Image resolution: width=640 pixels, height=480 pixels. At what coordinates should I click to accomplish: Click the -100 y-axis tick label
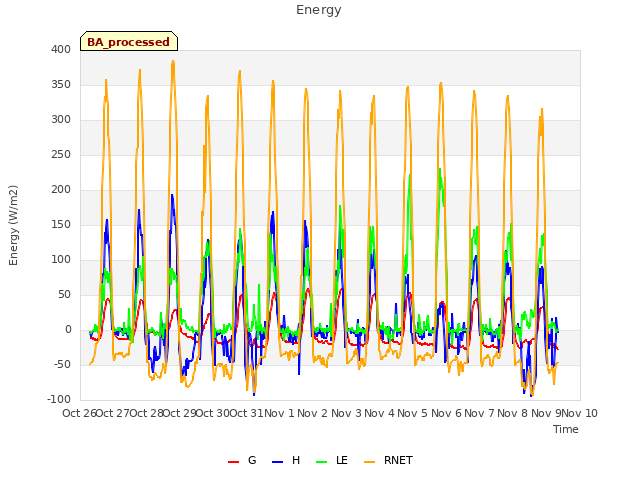(59, 400)
